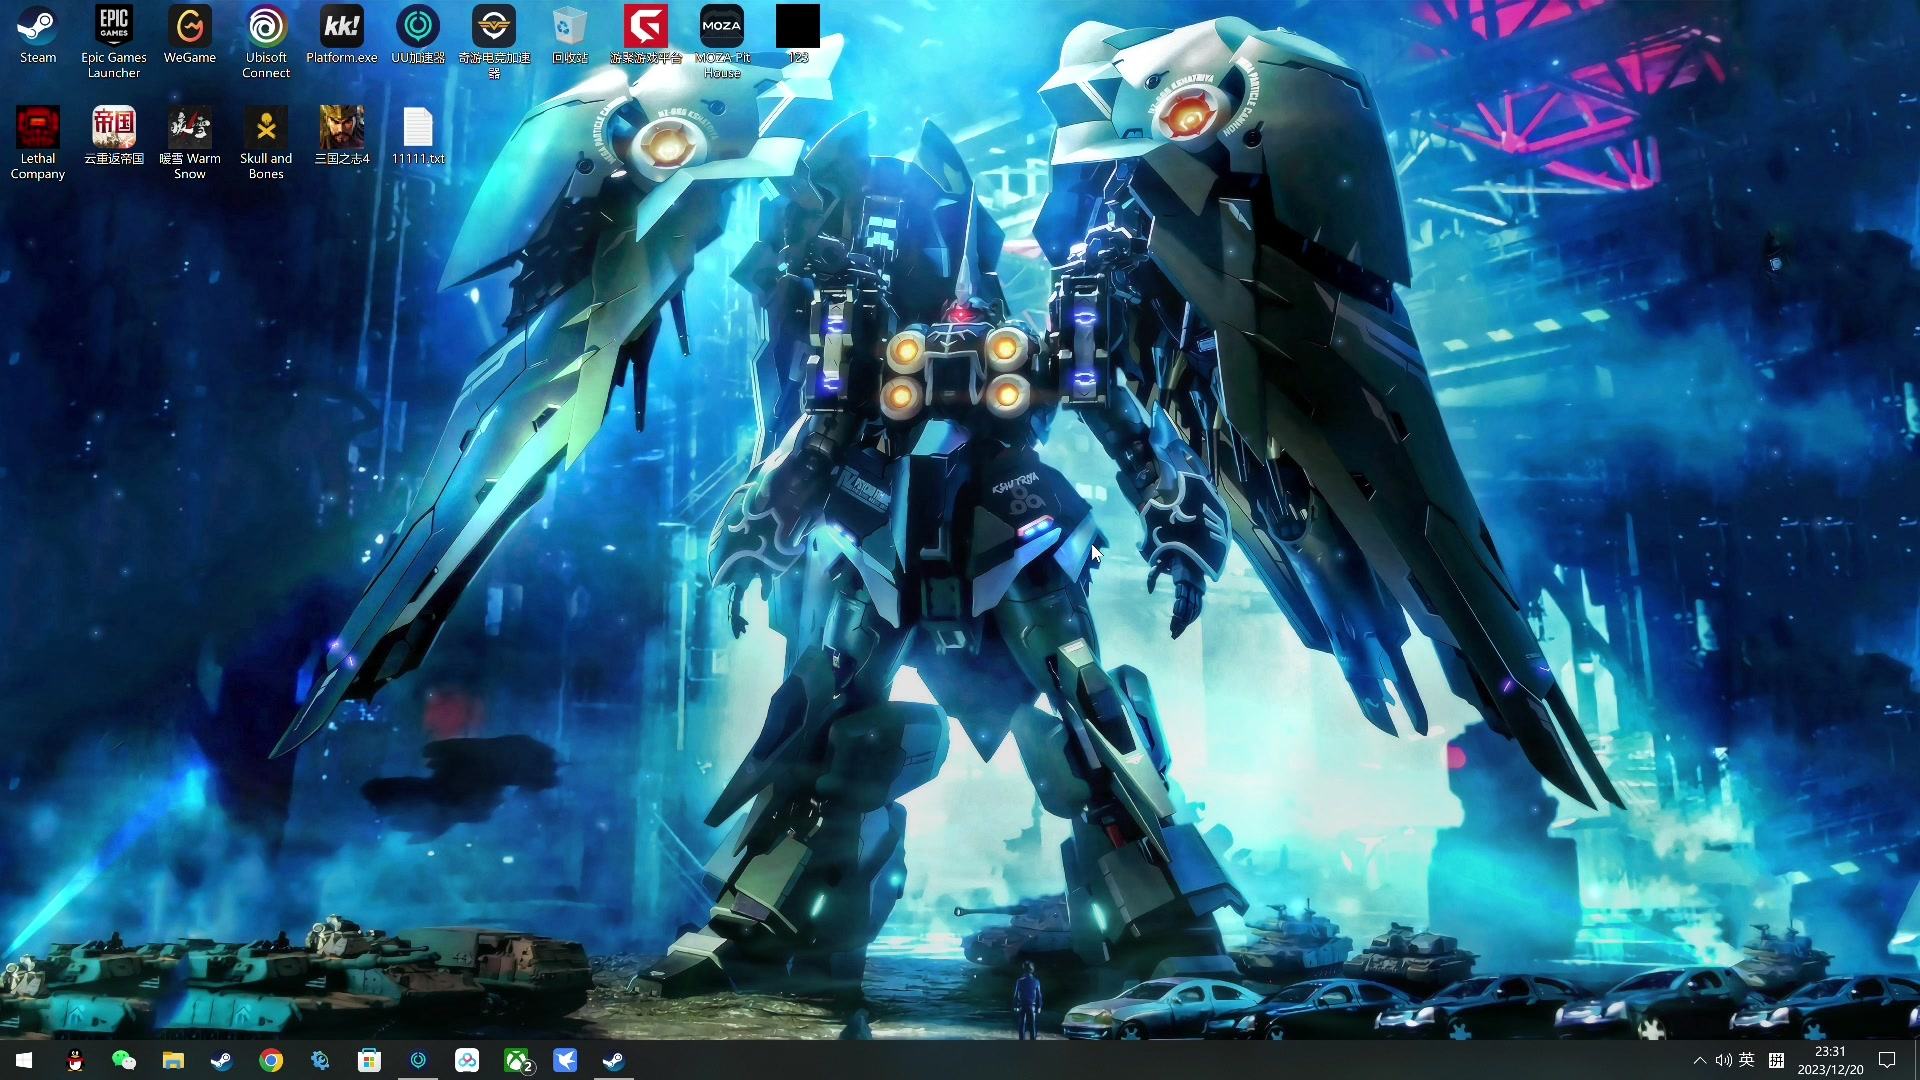Click the WeGame desktop shortcut
Screen dimensions: 1920x1080
click(x=190, y=28)
